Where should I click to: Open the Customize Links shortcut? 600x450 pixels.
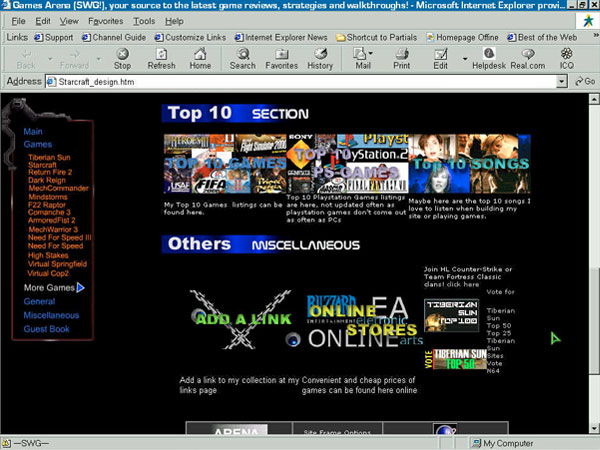point(190,38)
